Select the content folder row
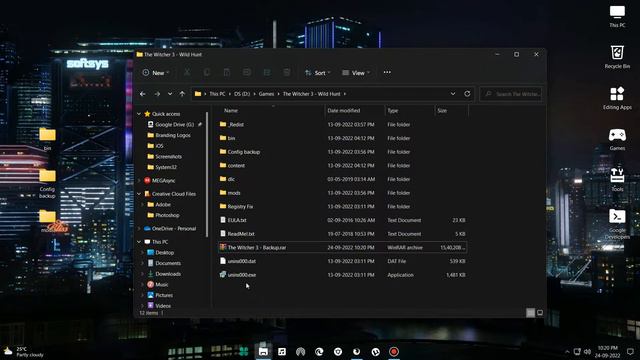This screenshot has width=640, height=360. [x=343, y=166]
